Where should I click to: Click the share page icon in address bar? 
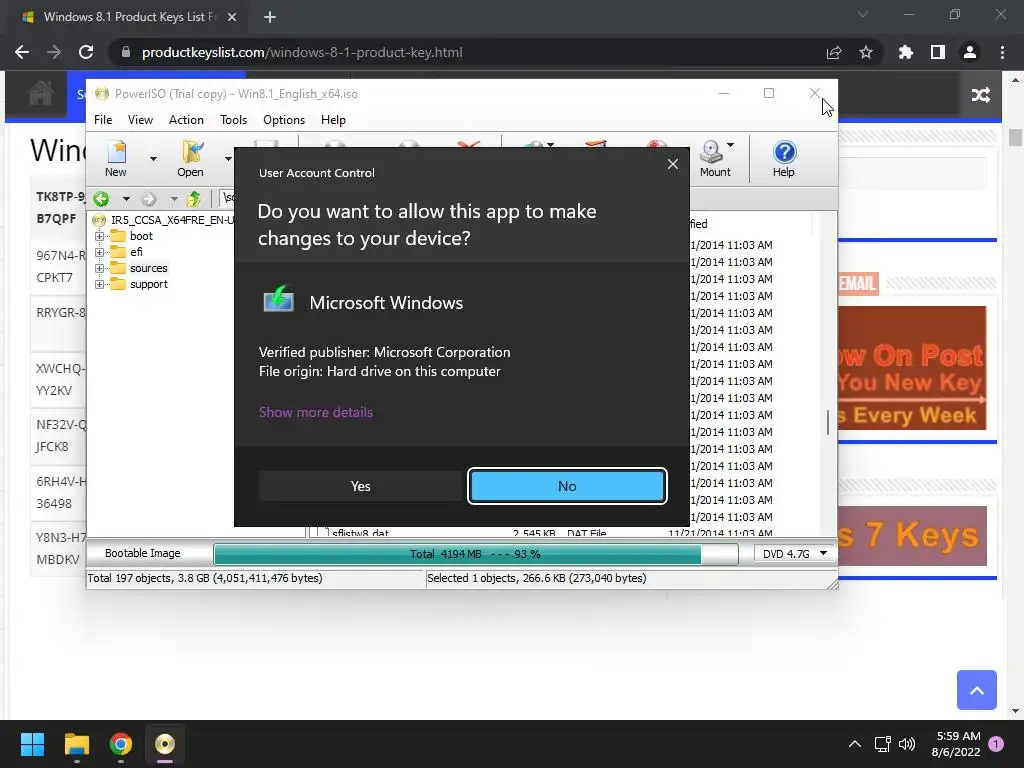tap(834, 52)
